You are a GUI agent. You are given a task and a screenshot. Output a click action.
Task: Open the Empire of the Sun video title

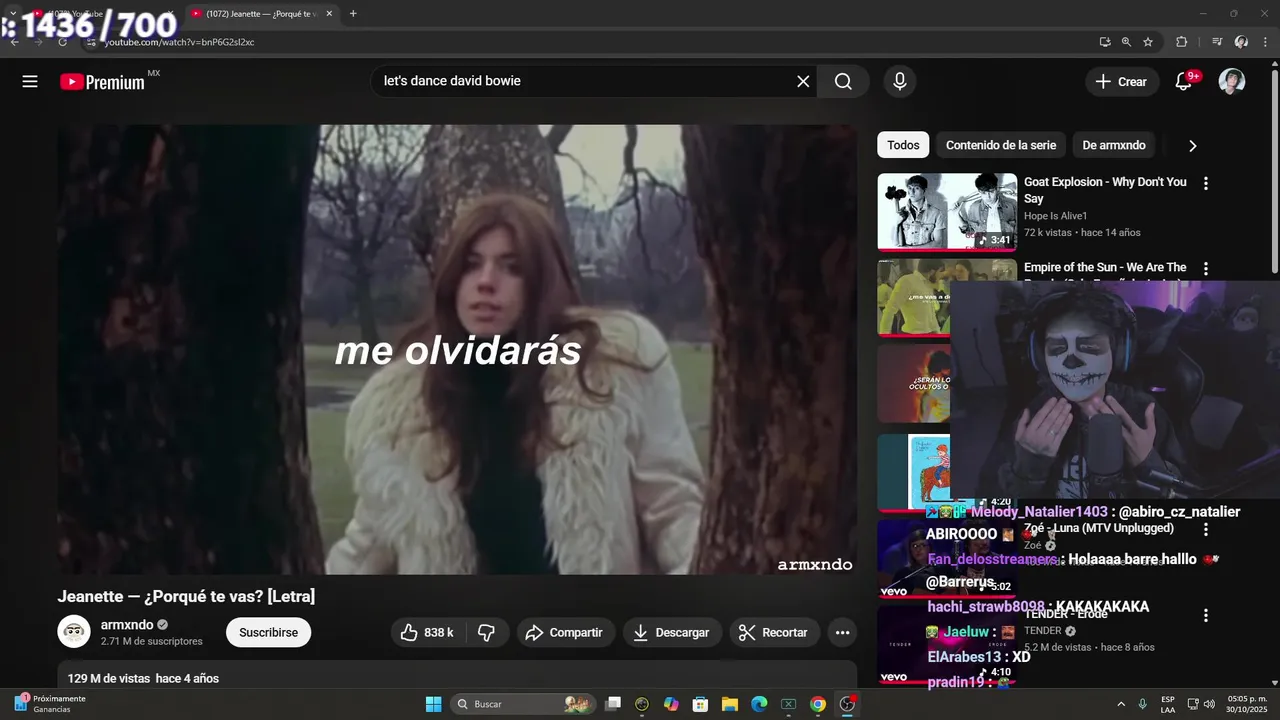pos(1105,268)
